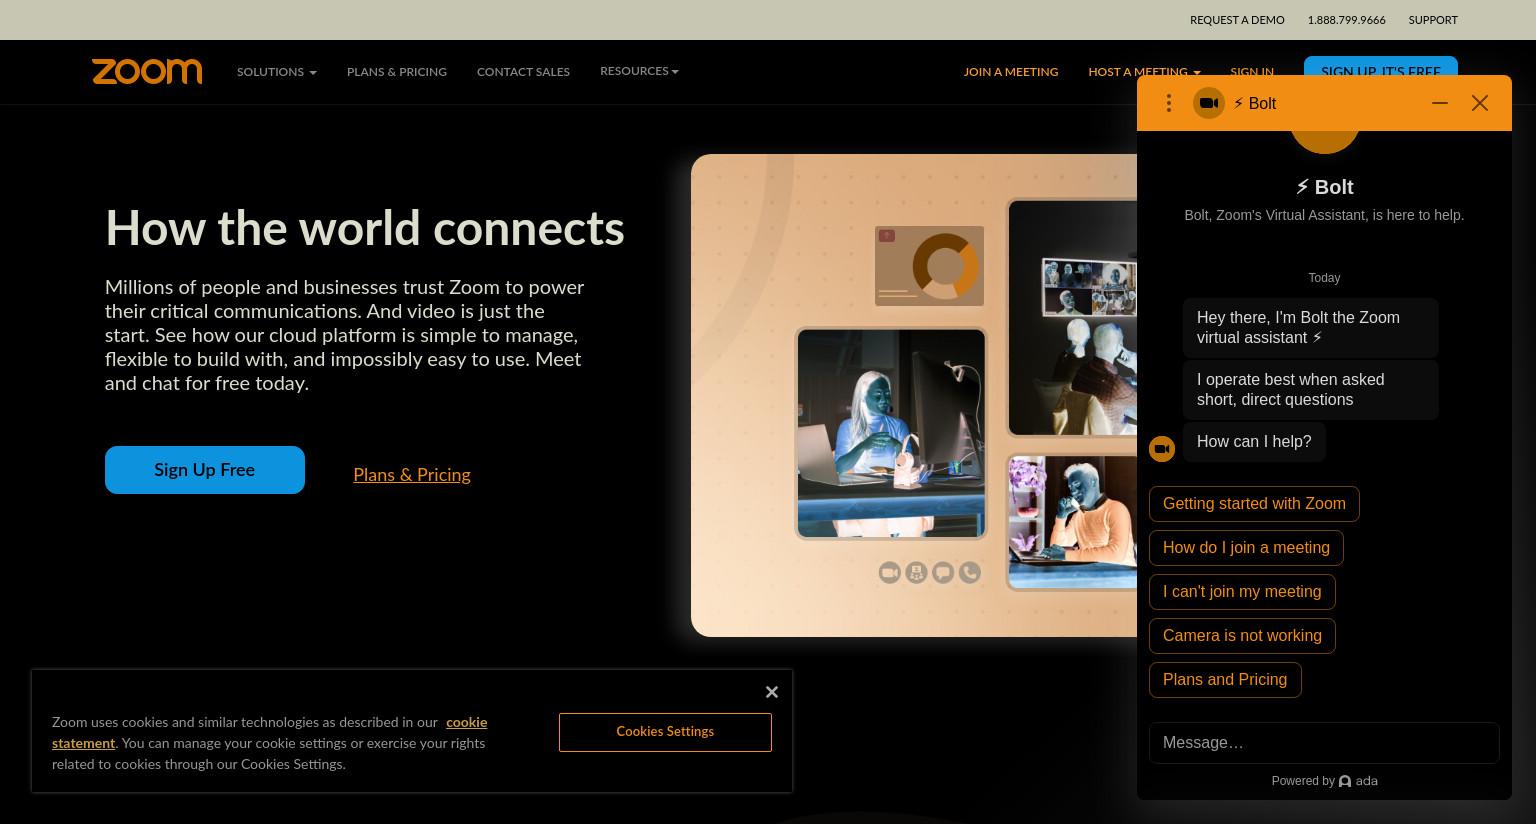1536x824 pixels.
Task: Click the 1.888.799.9666 phone number
Action: coord(1346,20)
